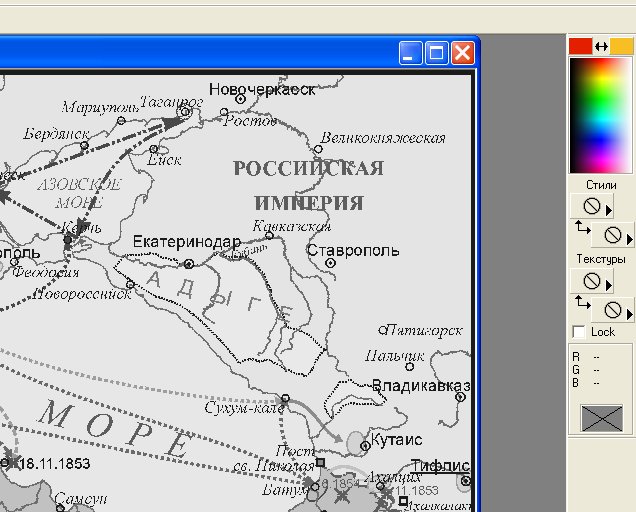Click the 18.11.1853 date label
The height and width of the screenshot is (512, 636).
point(55,463)
